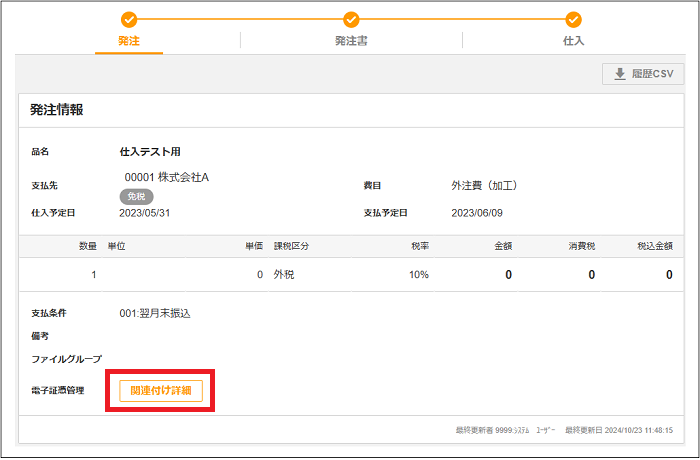Open 関連付け詳細 for electronic voucher management
This screenshot has width=700, height=460.
tap(160, 390)
